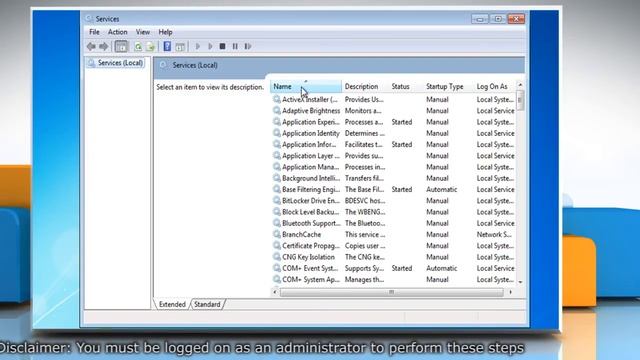
Task: Click the Export List toolbar icon
Action: coord(151,47)
